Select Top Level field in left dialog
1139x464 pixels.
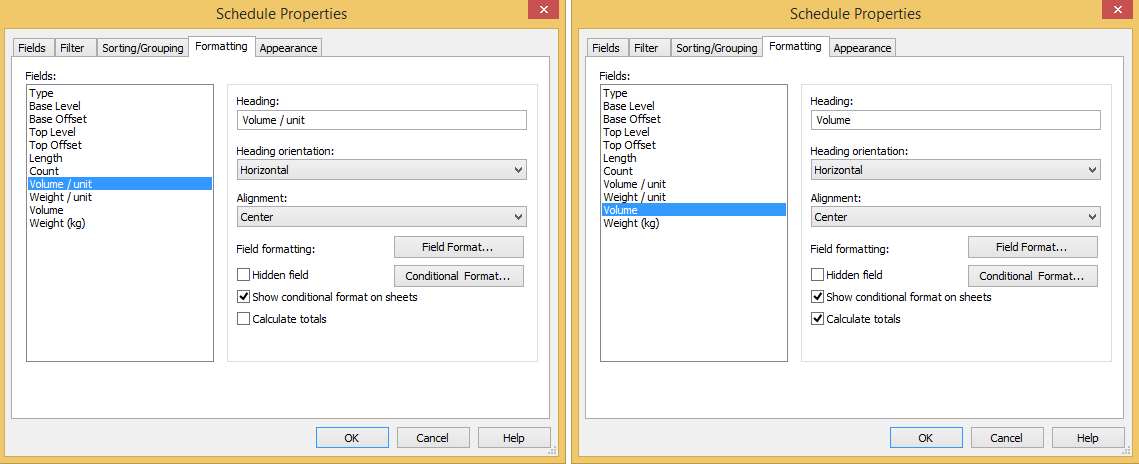click(120, 132)
